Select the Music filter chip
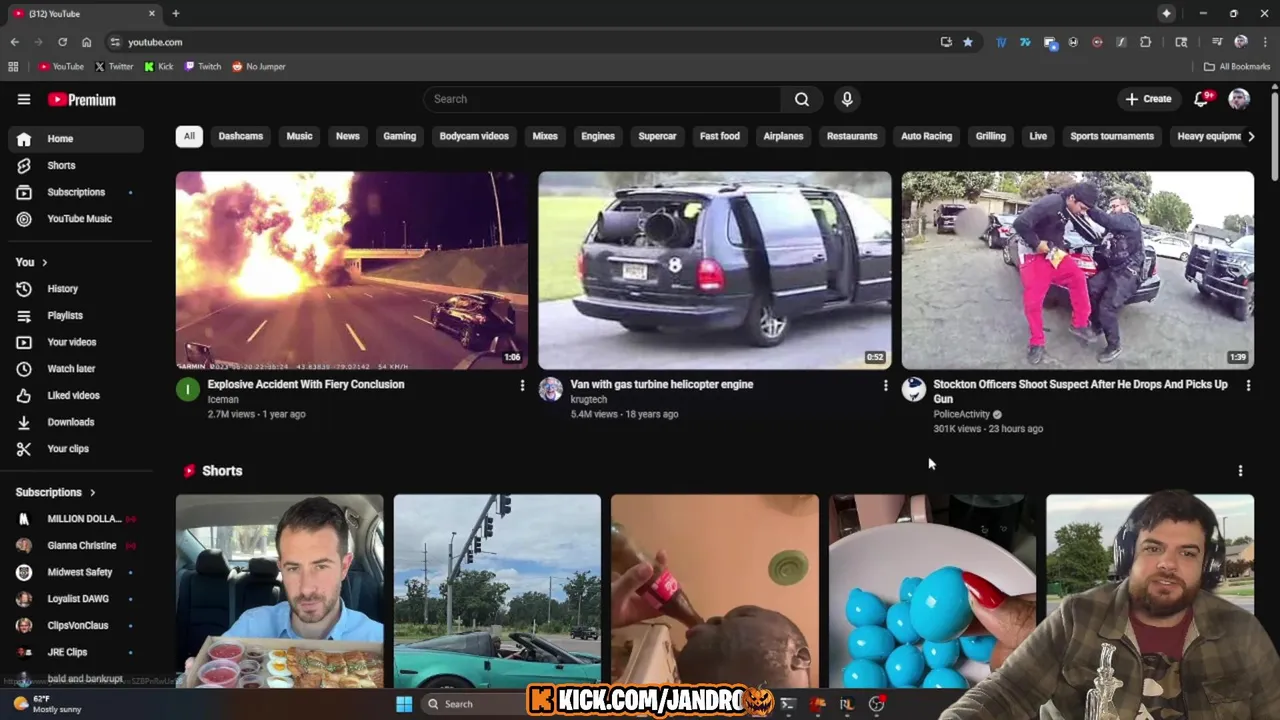The height and width of the screenshot is (720, 1280). tap(300, 136)
